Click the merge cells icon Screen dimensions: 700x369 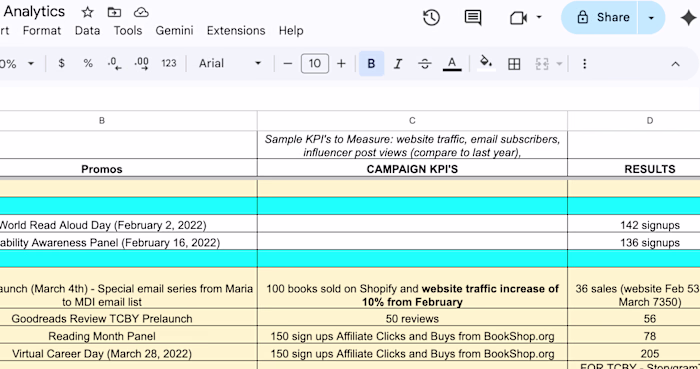tap(542, 64)
